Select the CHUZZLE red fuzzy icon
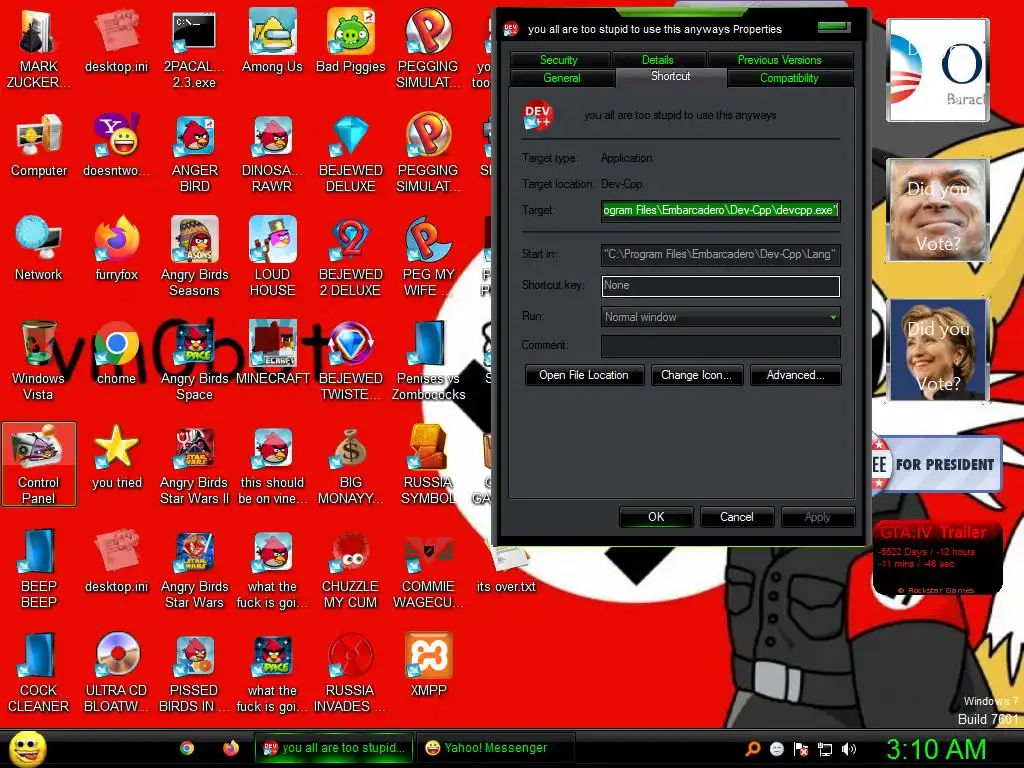The width and height of the screenshot is (1024, 768). [351, 568]
